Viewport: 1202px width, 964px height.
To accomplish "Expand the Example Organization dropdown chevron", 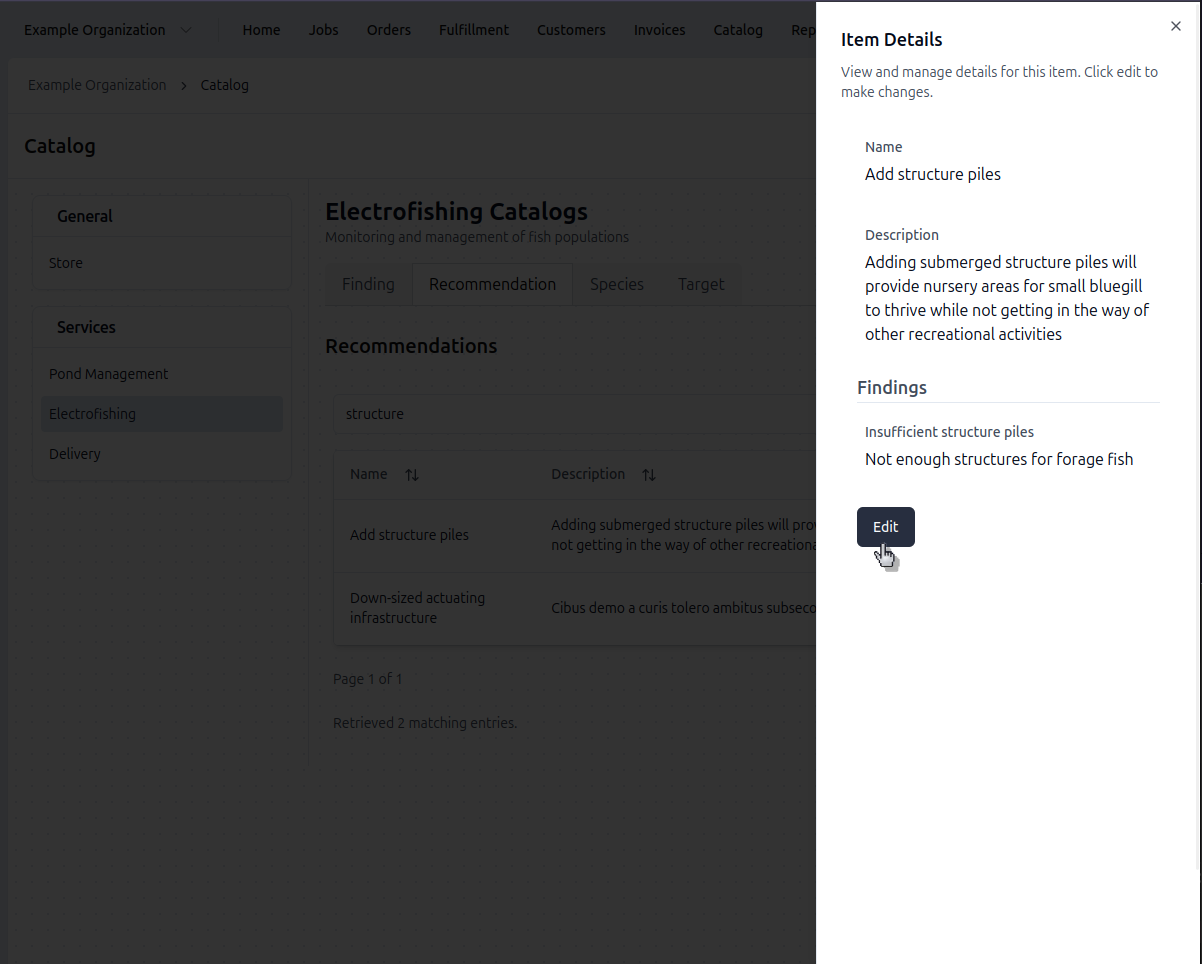I will click(186, 30).
